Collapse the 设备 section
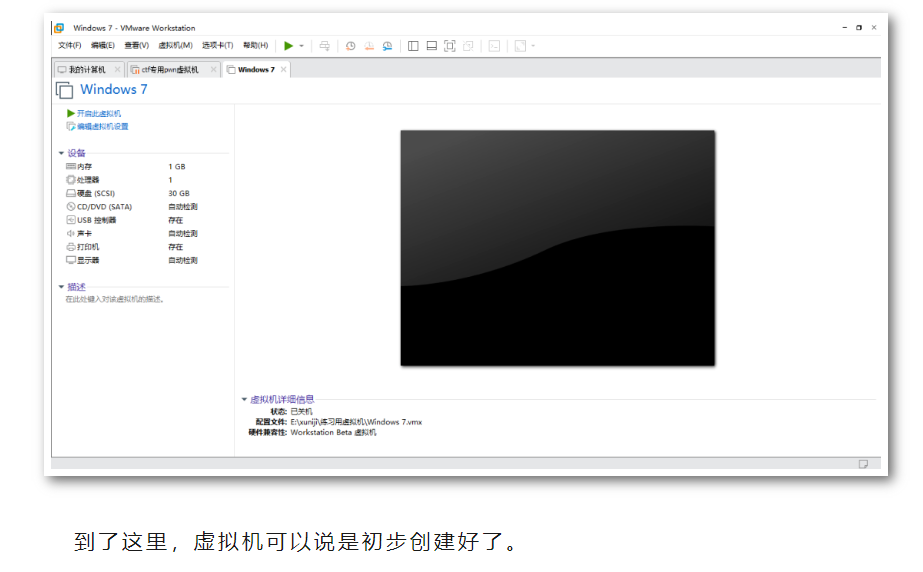 click(x=61, y=153)
